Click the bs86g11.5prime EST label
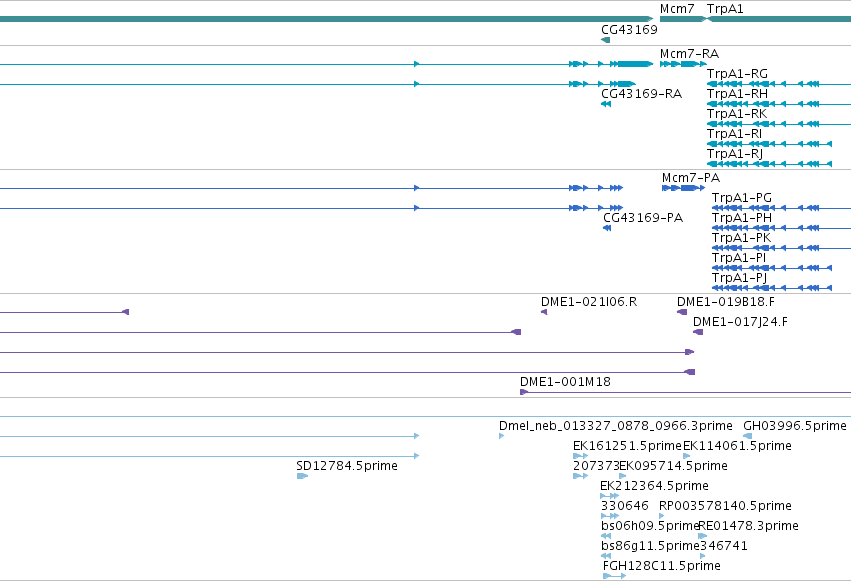The image size is (851, 581). click(x=650, y=546)
